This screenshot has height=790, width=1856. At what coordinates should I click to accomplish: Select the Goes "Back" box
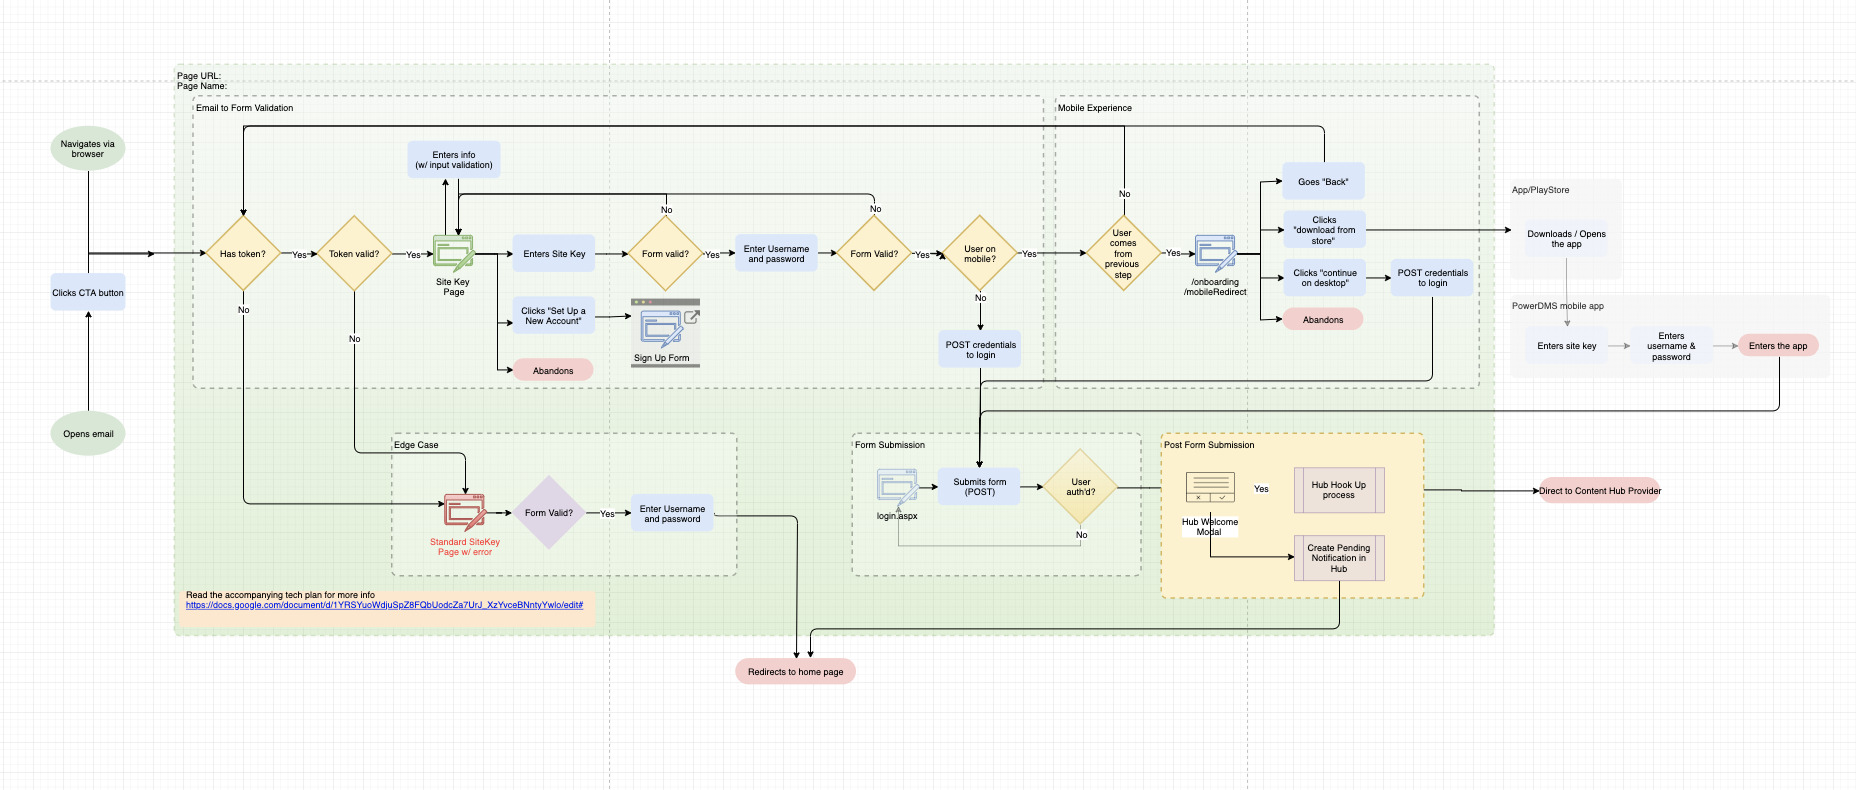[x=1323, y=182]
